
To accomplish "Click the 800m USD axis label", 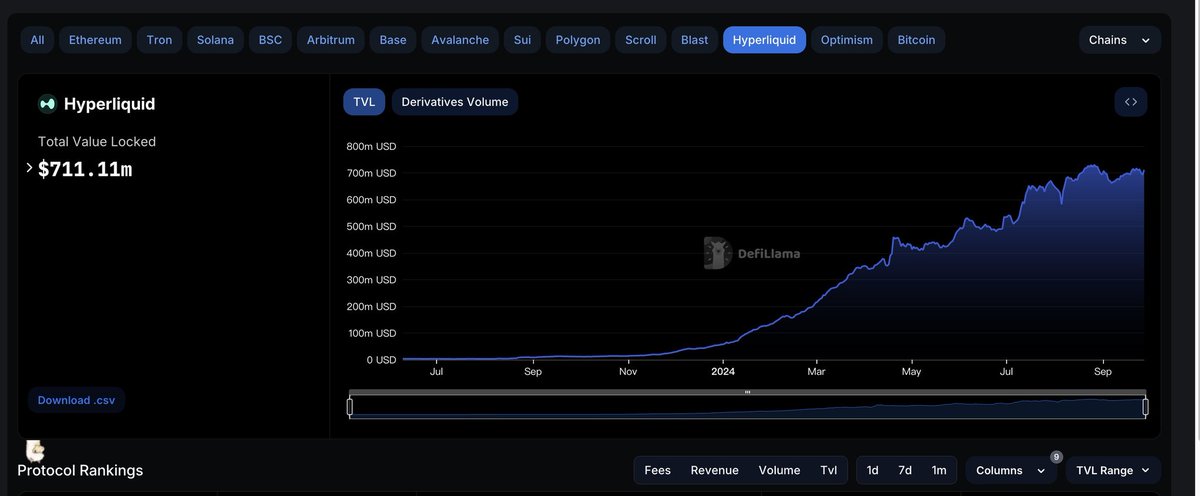I will (371, 146).
